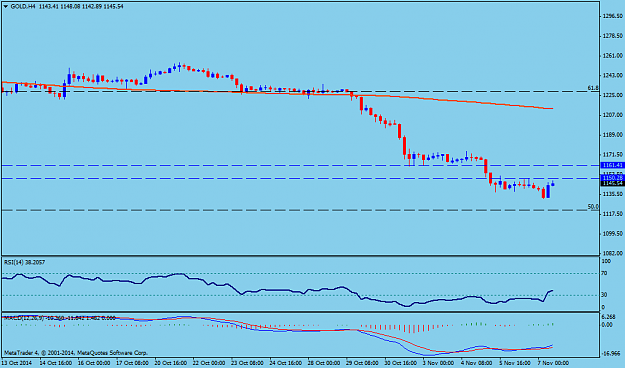Click the 1261.00 price axis value
Image resolution: width=625 pixels, height=368 pixels.
click(613, 56)
